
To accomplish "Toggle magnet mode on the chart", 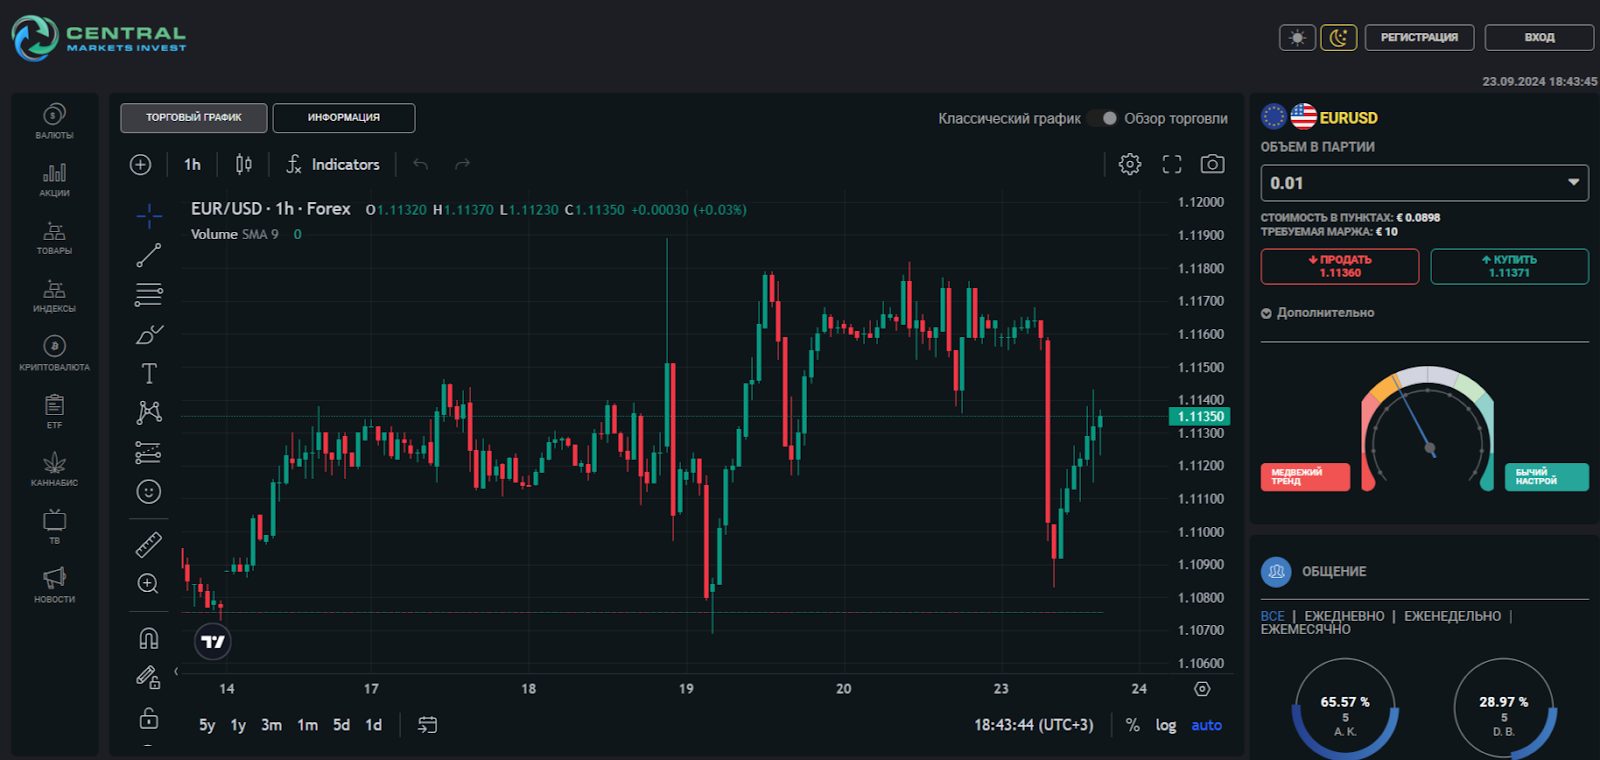I will (149, 638).
